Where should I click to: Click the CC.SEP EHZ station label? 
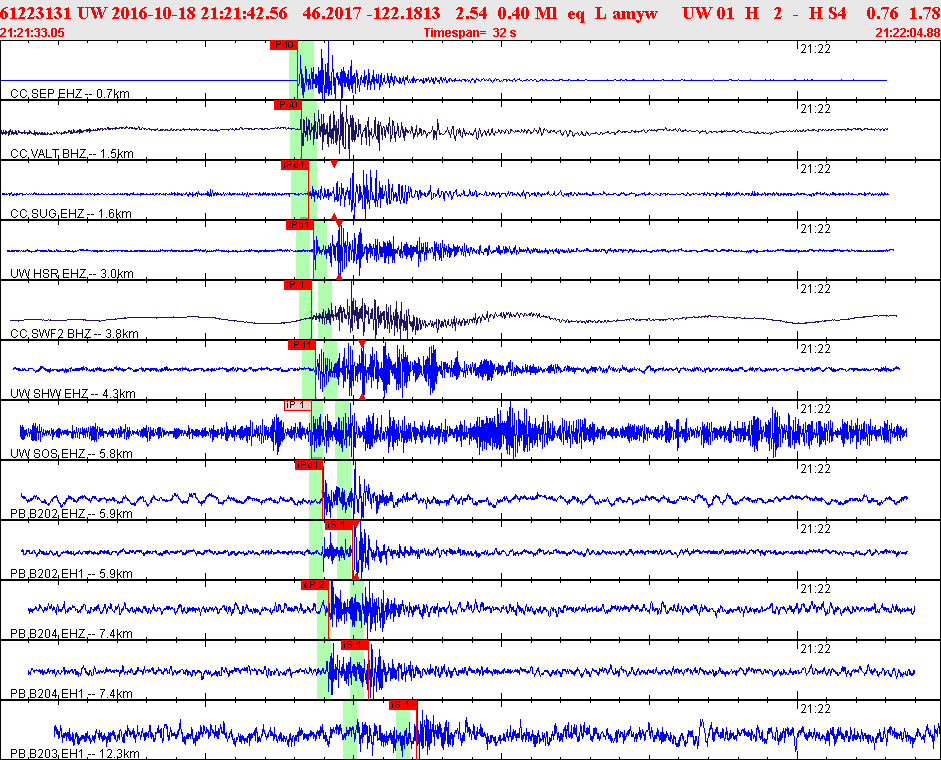(x=70, y=94)
